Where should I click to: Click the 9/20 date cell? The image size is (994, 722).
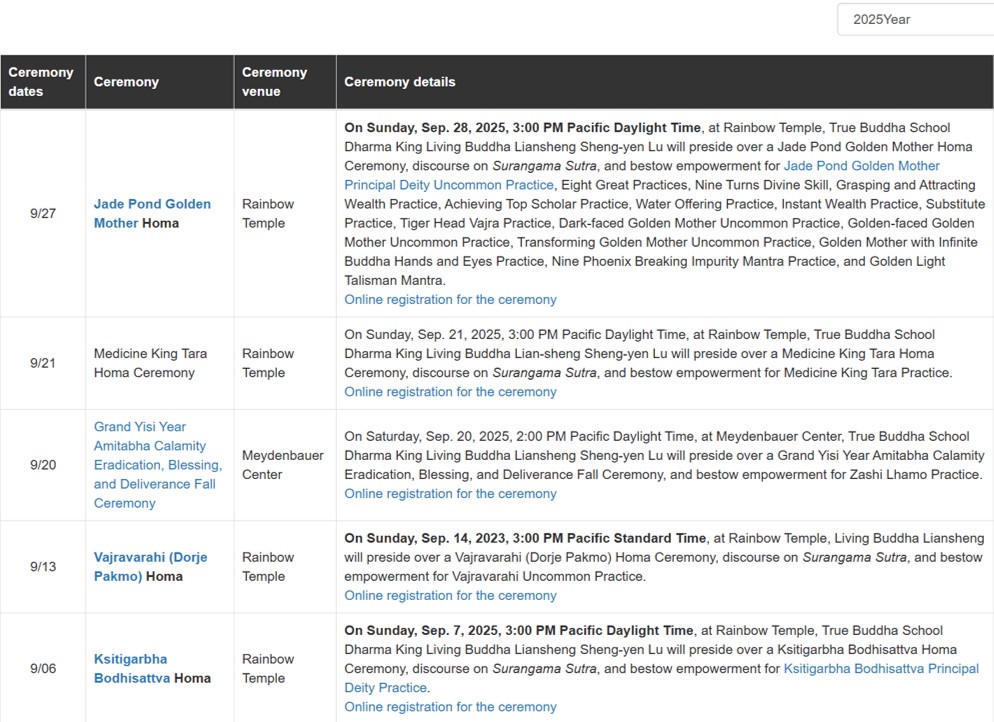[43, 465]
